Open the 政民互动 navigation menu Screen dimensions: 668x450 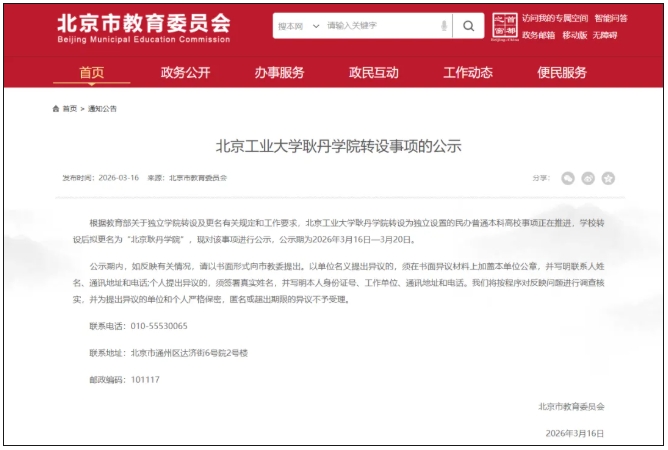pyautogui.click(x=374, y=72)
